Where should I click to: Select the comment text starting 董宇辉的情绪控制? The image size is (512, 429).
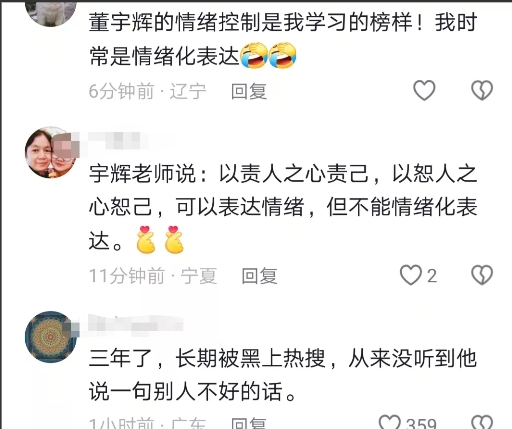[x=283, y=39]
